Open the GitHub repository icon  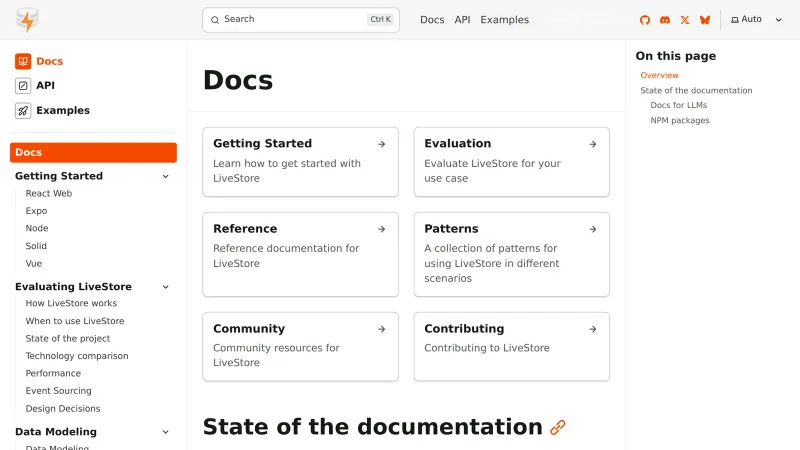click(645, 20)
